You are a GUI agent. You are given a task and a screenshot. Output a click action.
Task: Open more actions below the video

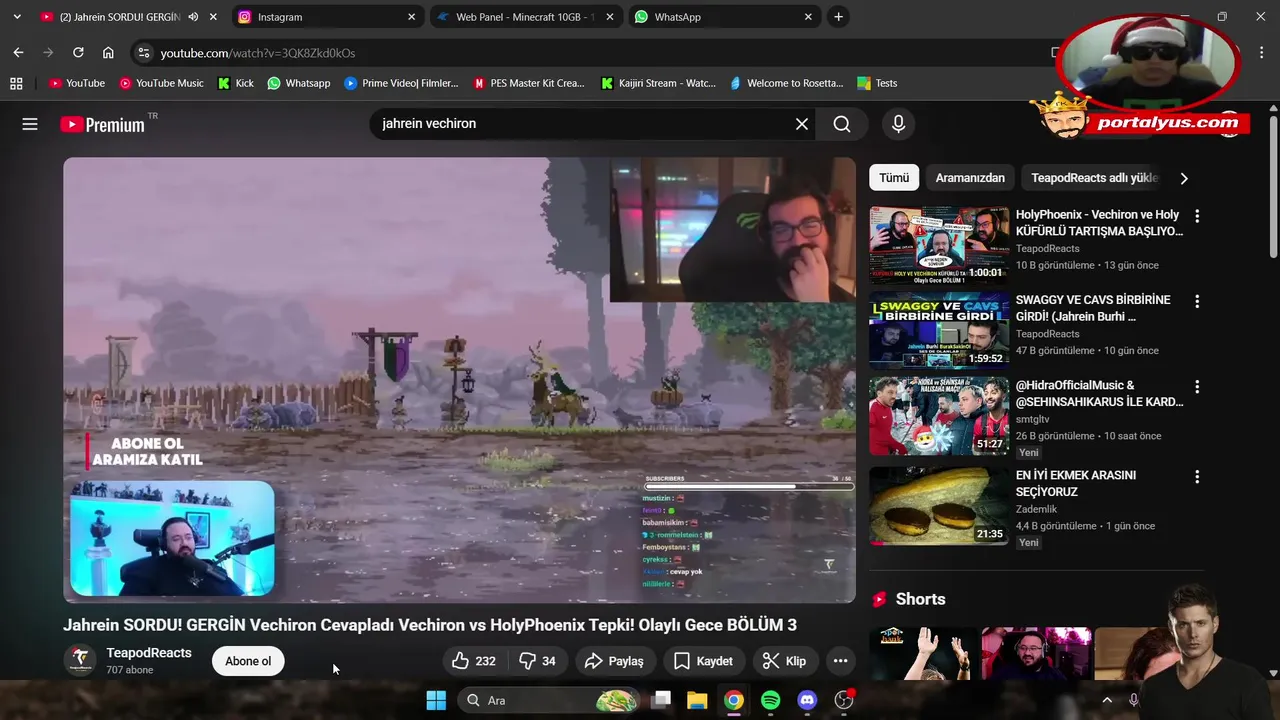pyautogui.click(x=840, y=661)
